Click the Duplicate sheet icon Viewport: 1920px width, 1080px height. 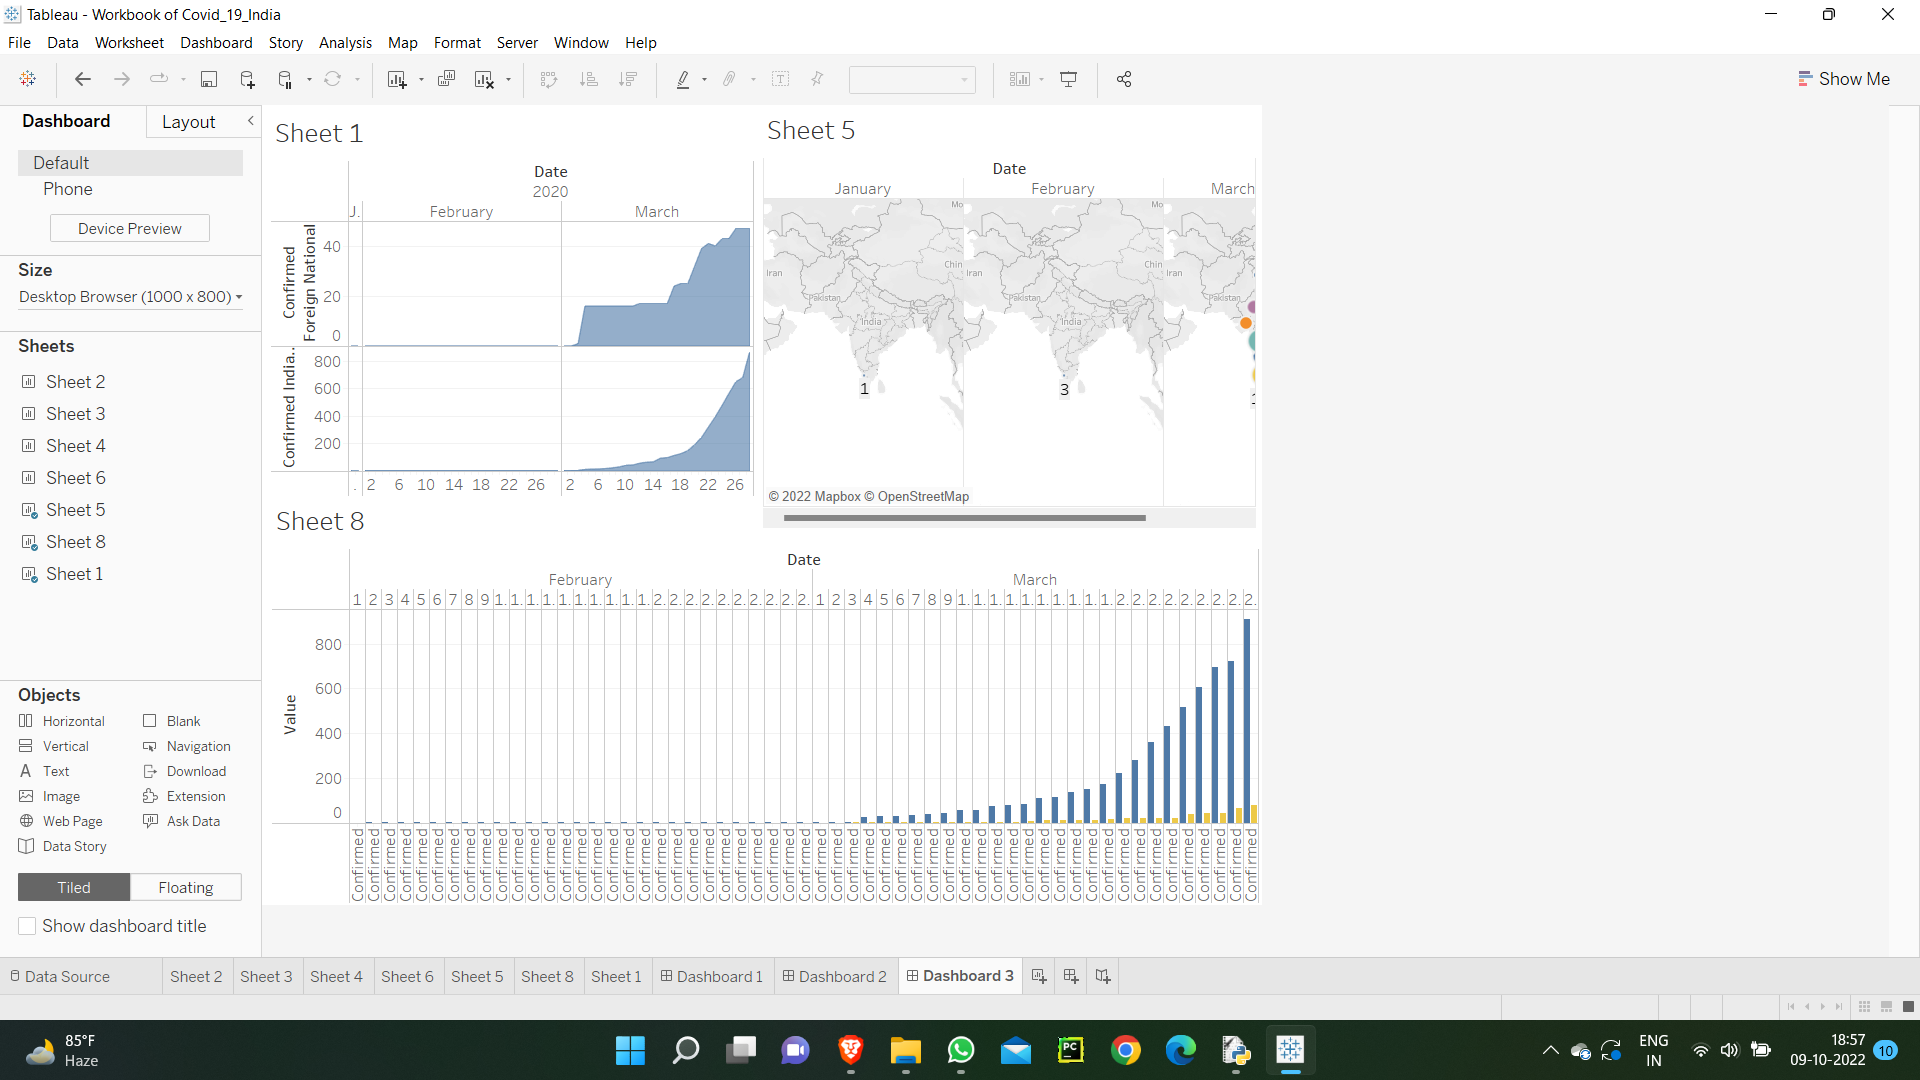tap(446, 79)
